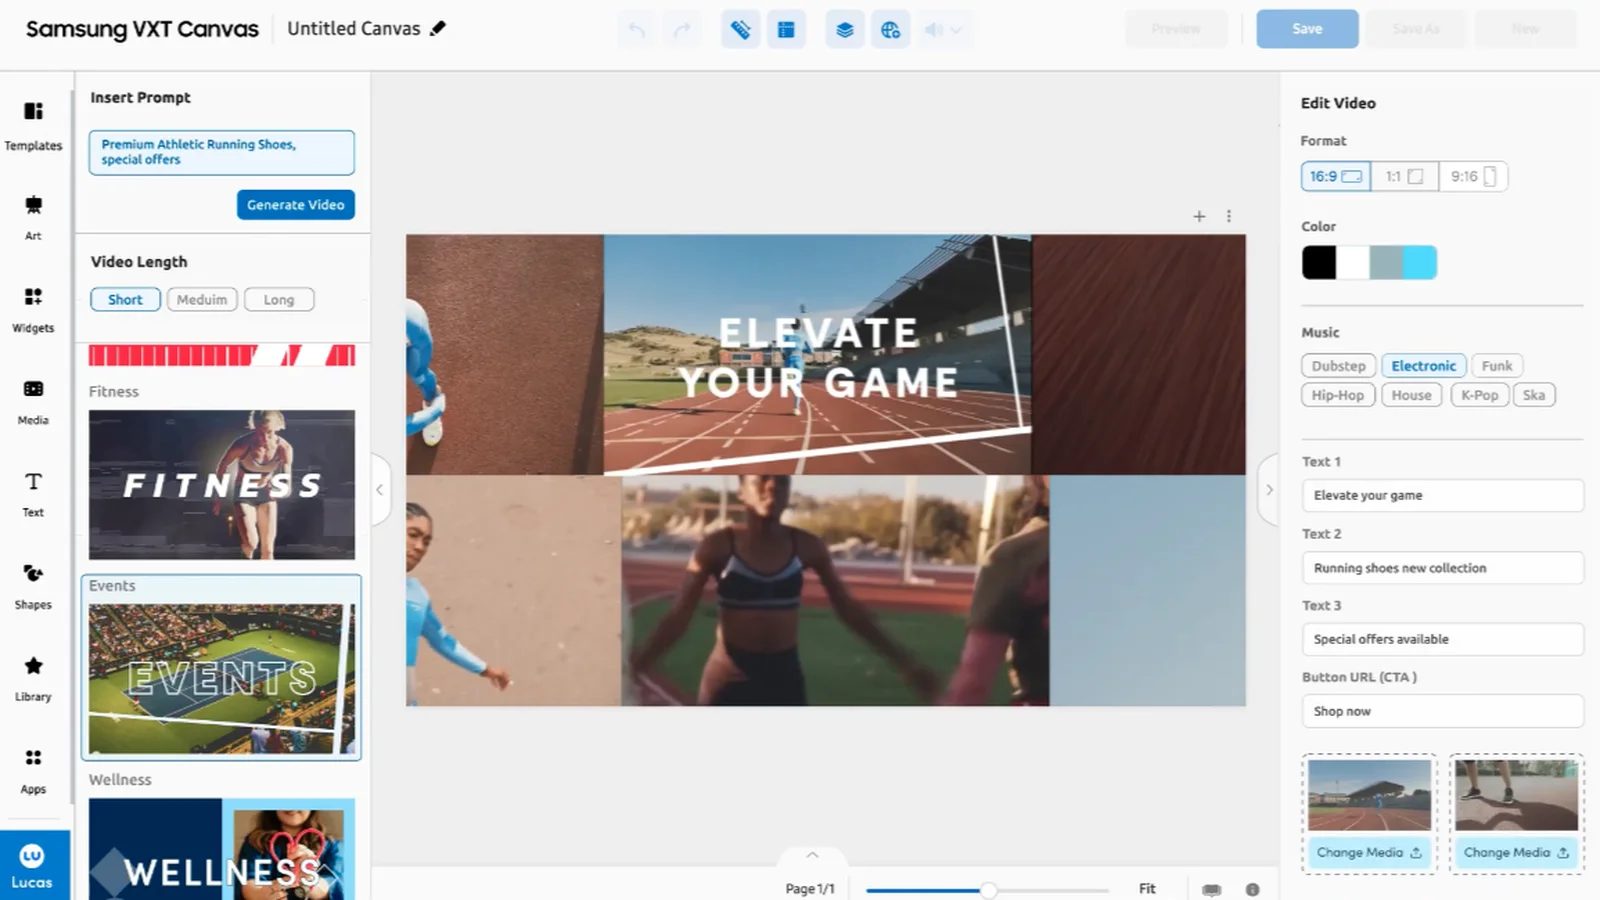Open the Shapes sidebar panel
Image resolution: width=1600 pixels, height=900 pixels.
[x=33, y=586]
